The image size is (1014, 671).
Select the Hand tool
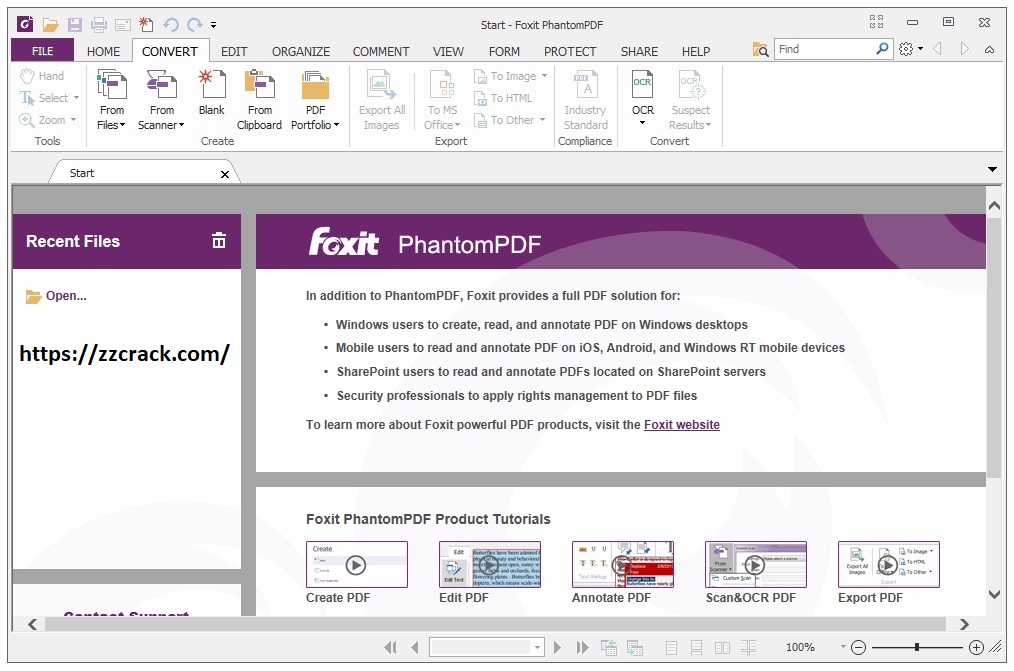click(42, 76)
